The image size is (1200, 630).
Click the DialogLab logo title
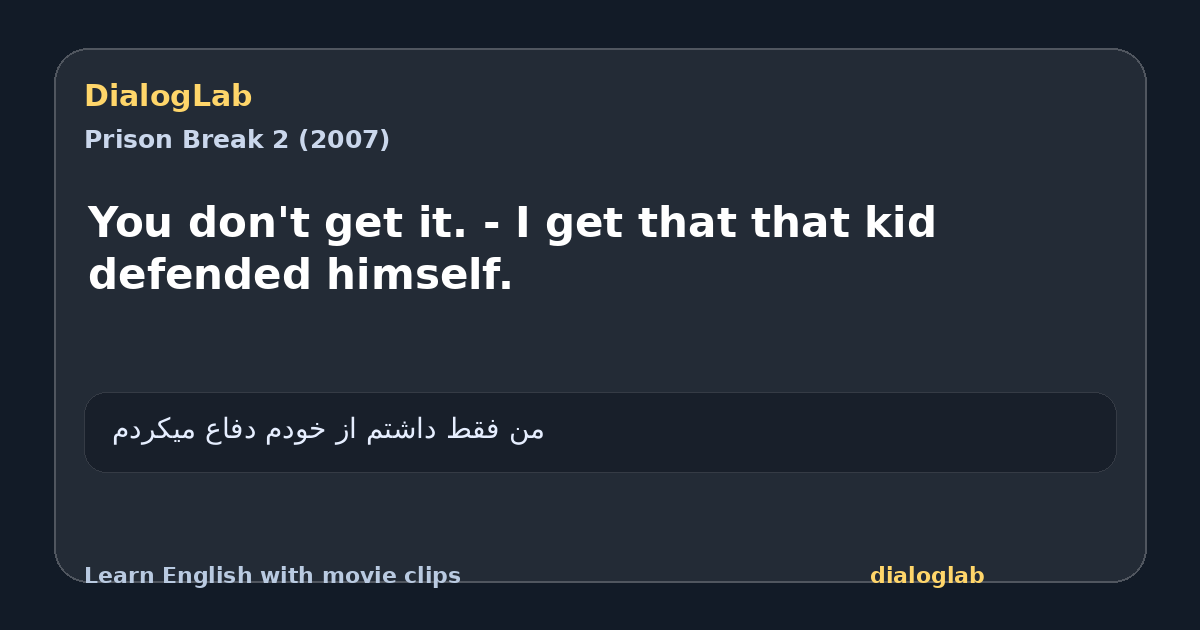pos(168,96)
